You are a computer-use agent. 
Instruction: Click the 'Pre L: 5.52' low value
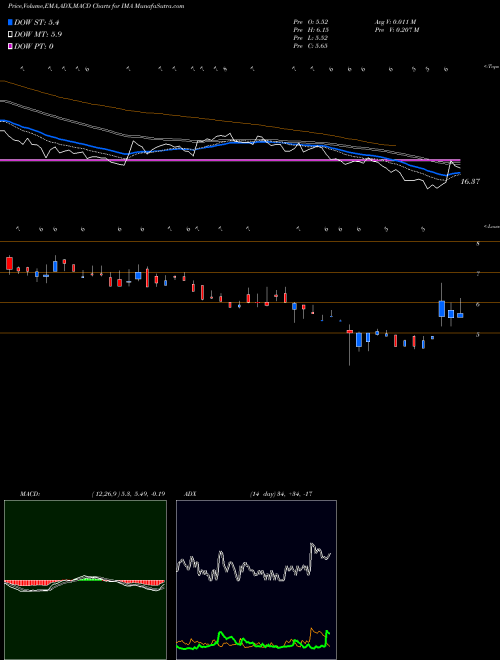pyautogui.click(x=311, y=38)
